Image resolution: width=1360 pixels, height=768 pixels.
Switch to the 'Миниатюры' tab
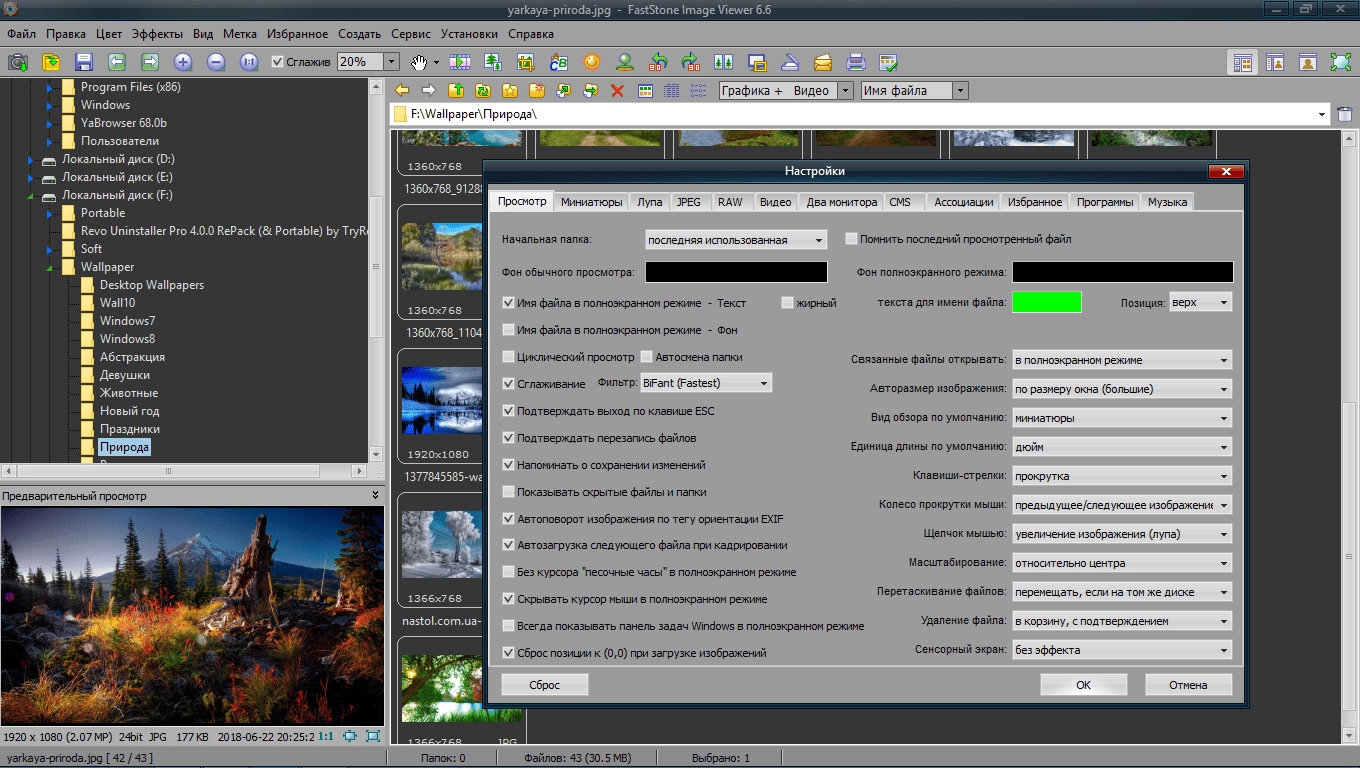(592, 202)
